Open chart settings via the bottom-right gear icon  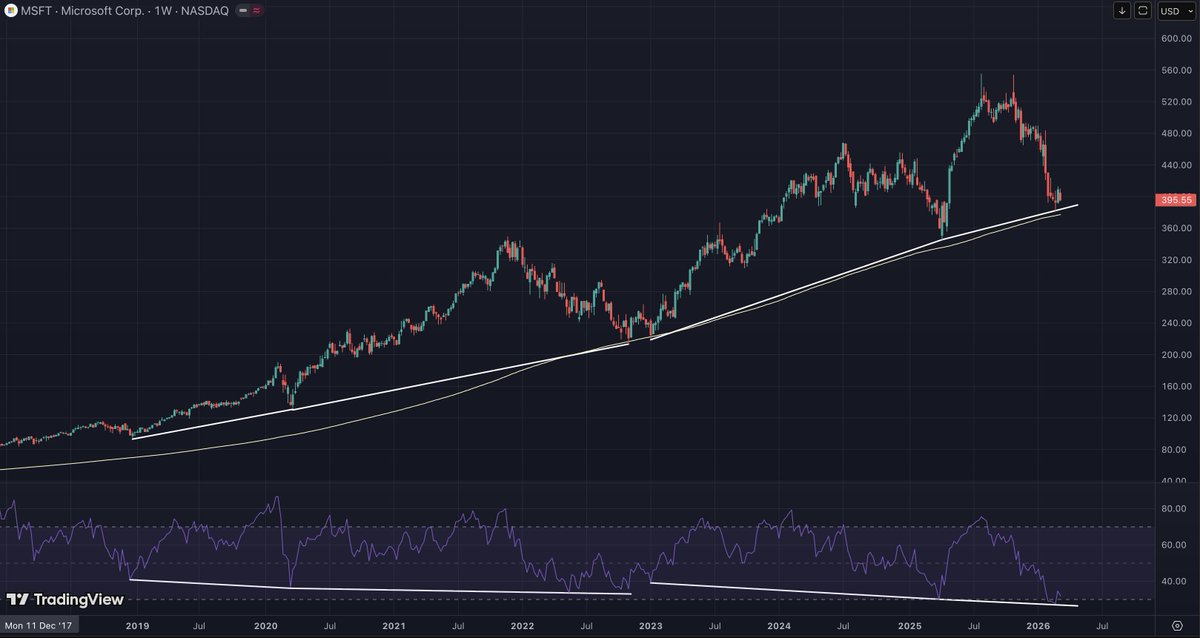[x=1177, y=625]
